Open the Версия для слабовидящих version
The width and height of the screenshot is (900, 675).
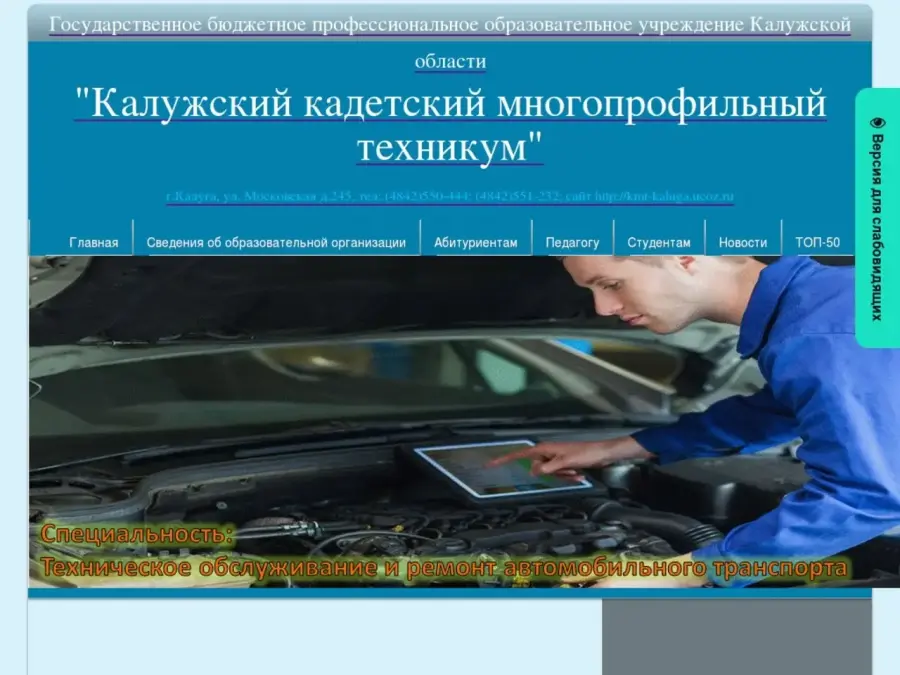(x=877, y=228)
